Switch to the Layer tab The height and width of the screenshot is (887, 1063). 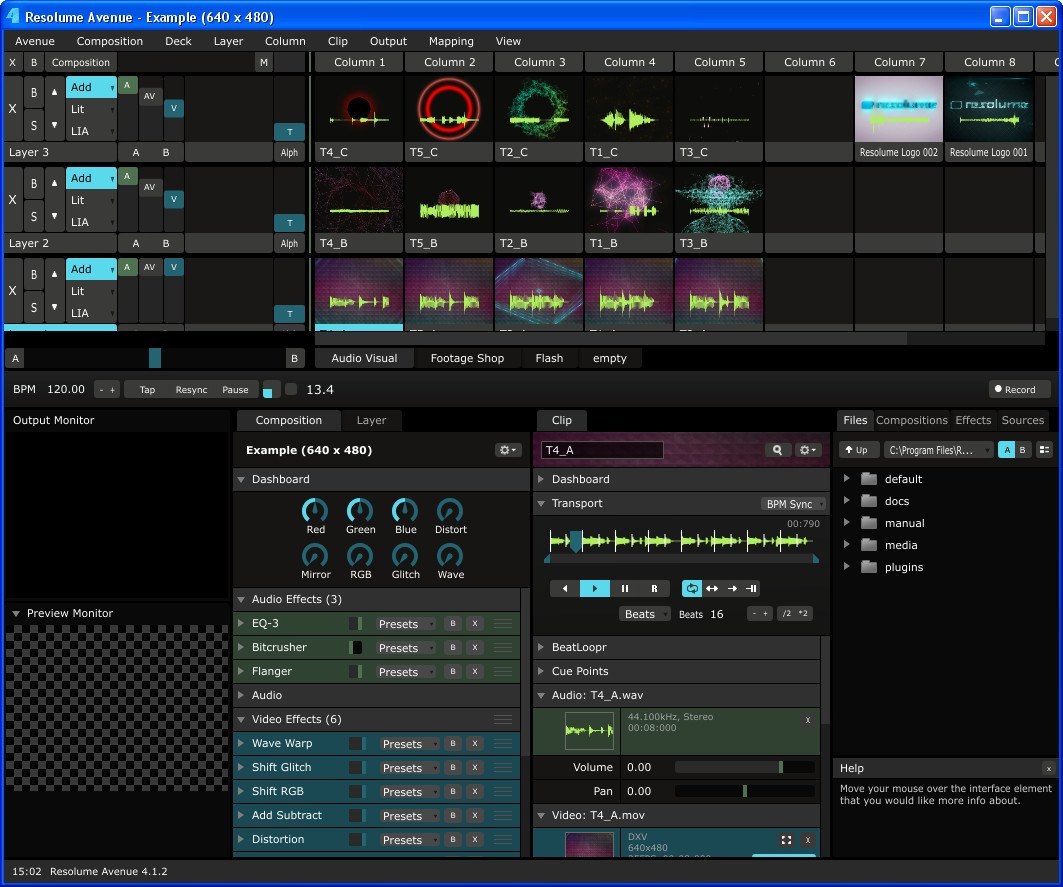[372, 420]
